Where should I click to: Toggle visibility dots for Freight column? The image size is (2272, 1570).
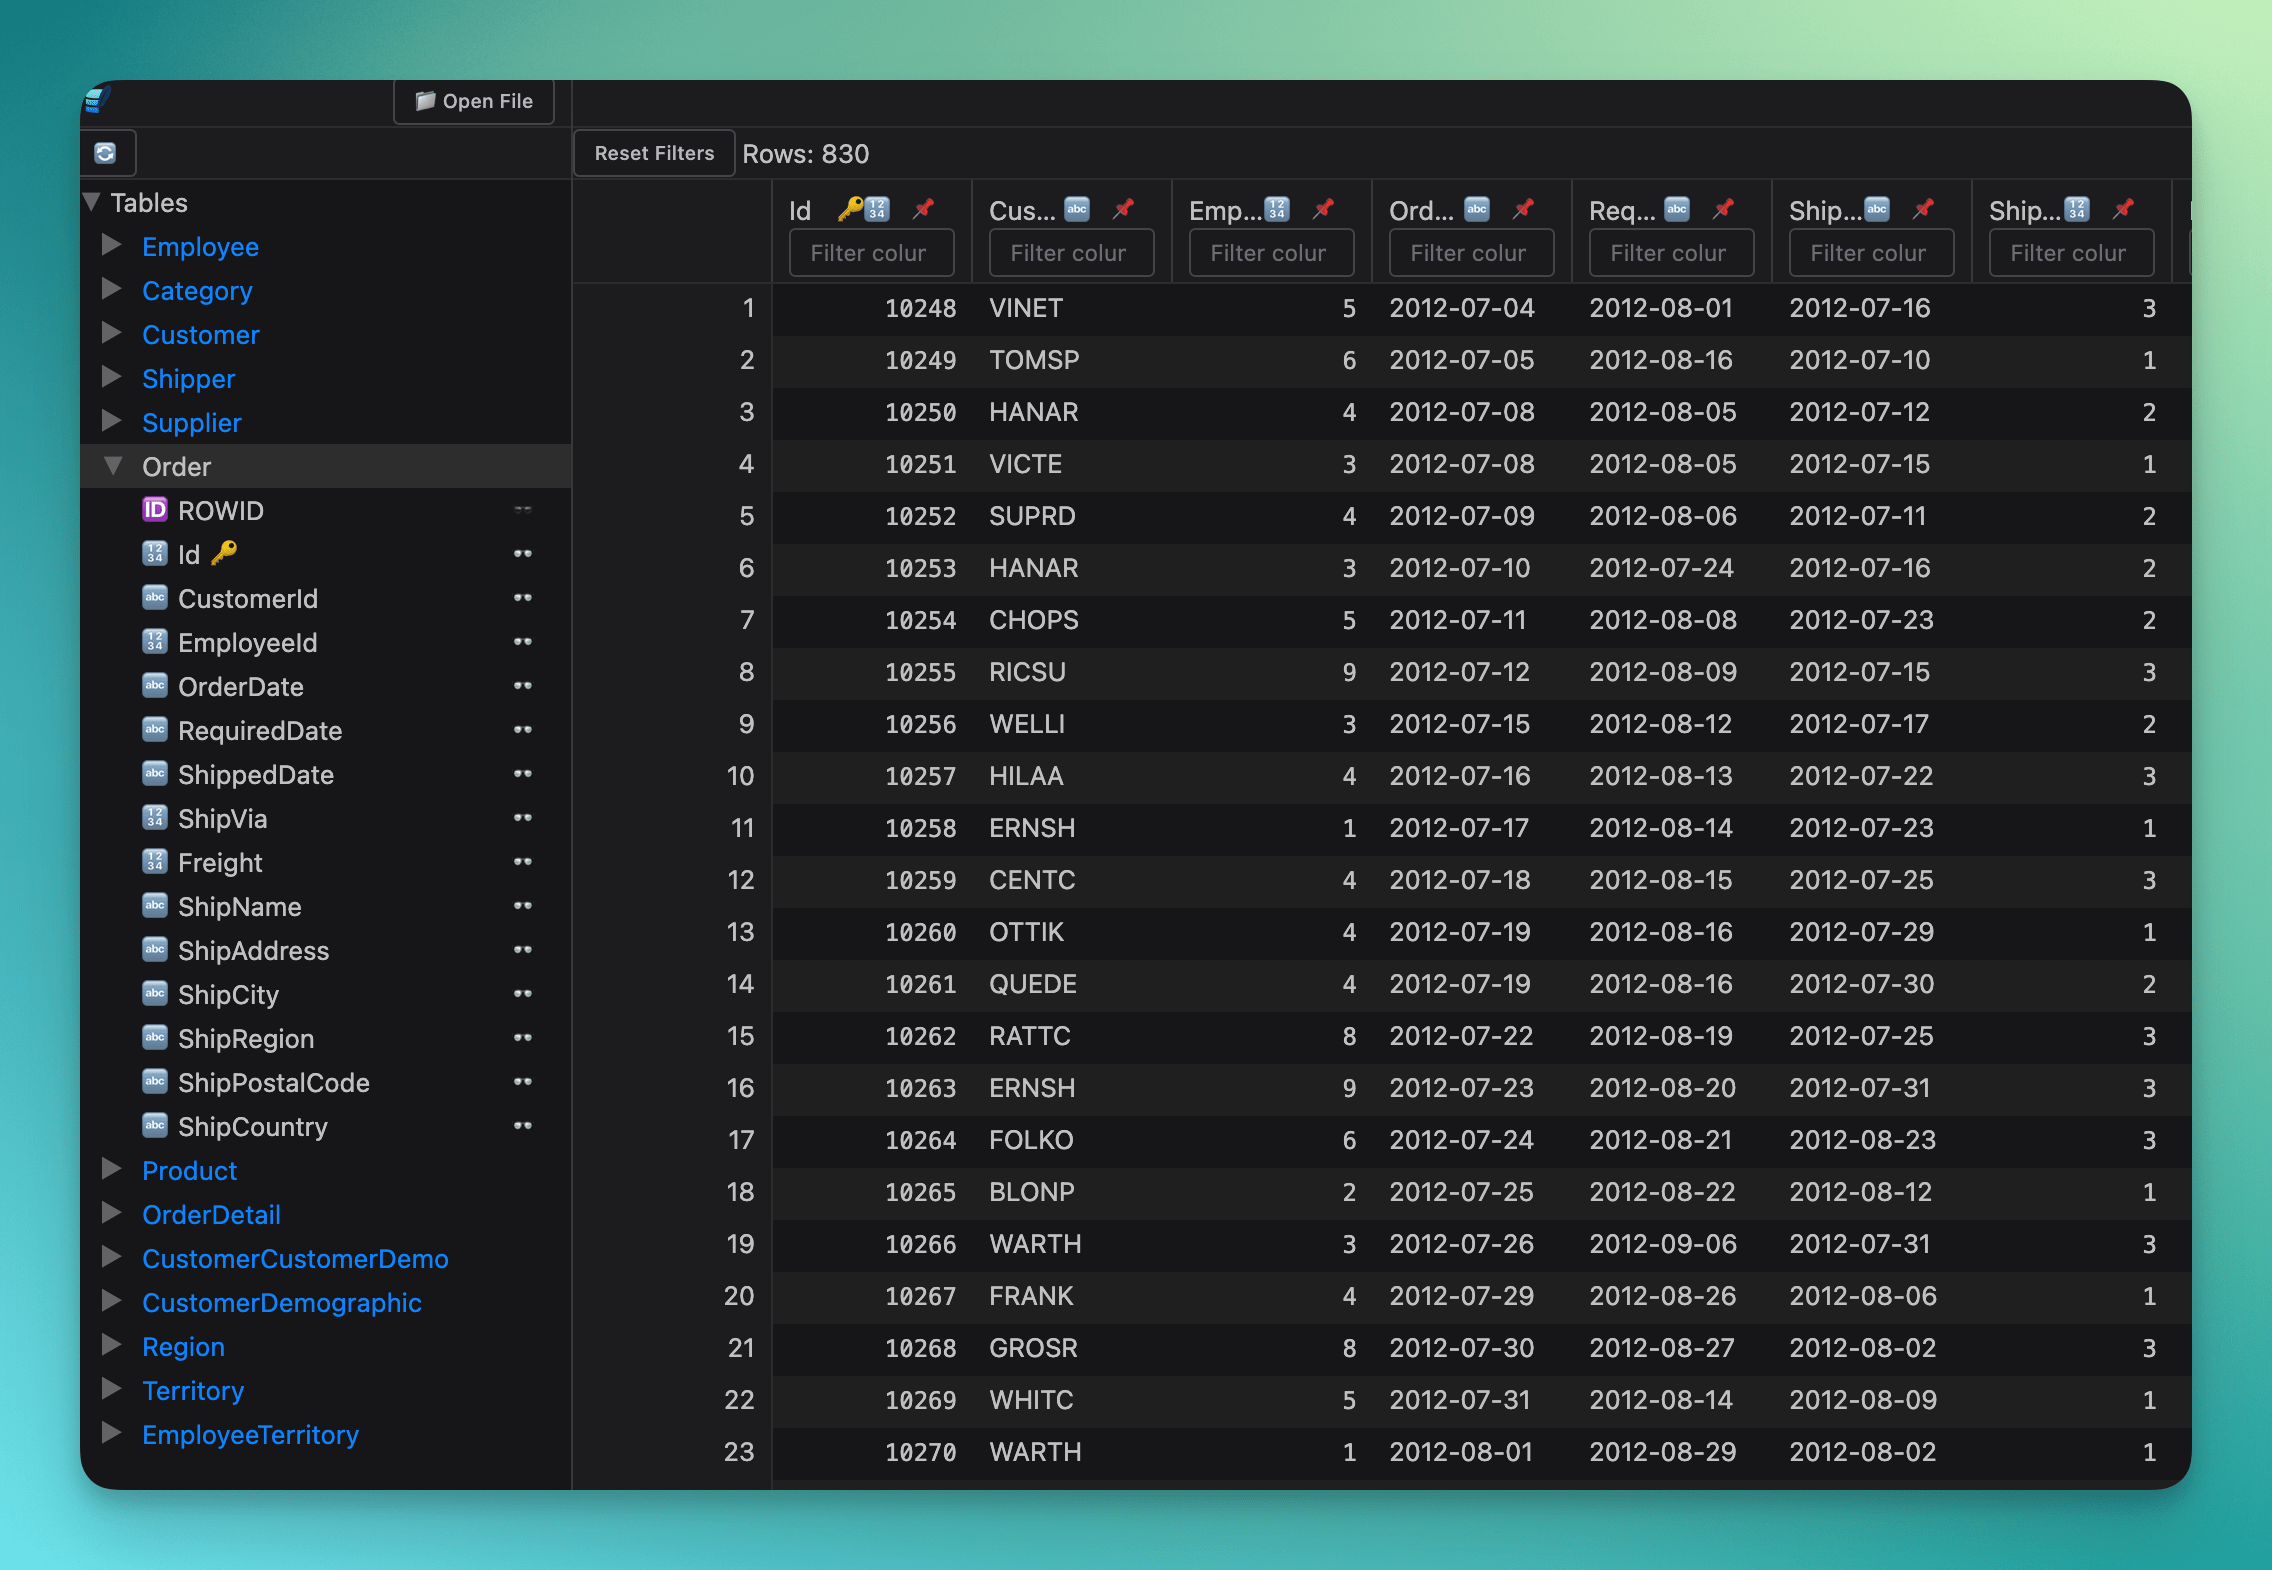pyautogui.click(x=522, y=862)
